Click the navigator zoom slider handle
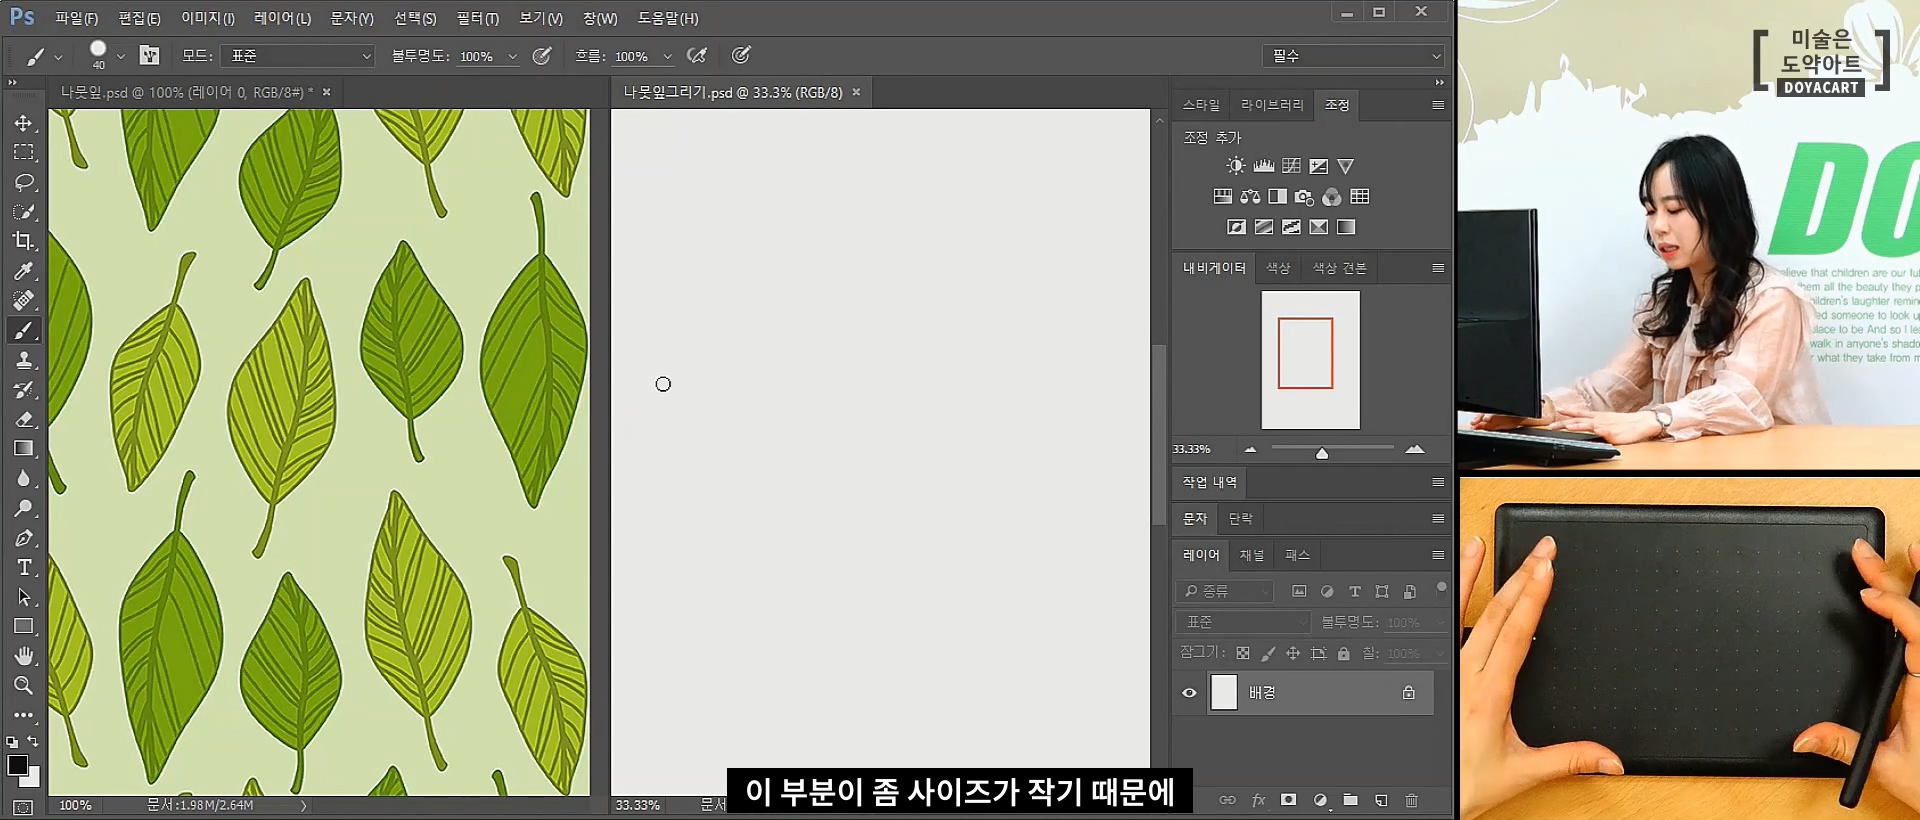Screen dimensions: 1920x820 click(1322, 453)
